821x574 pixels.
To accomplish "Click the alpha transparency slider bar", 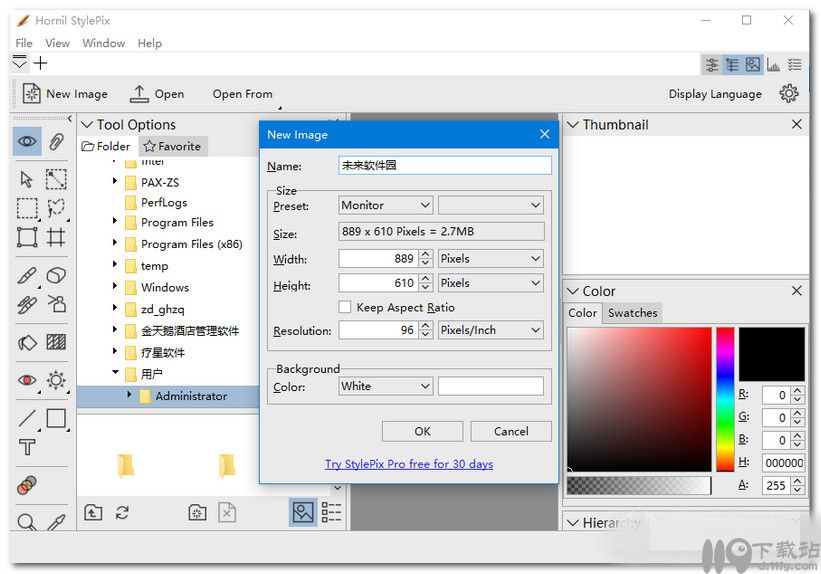I will coord(639,485).
